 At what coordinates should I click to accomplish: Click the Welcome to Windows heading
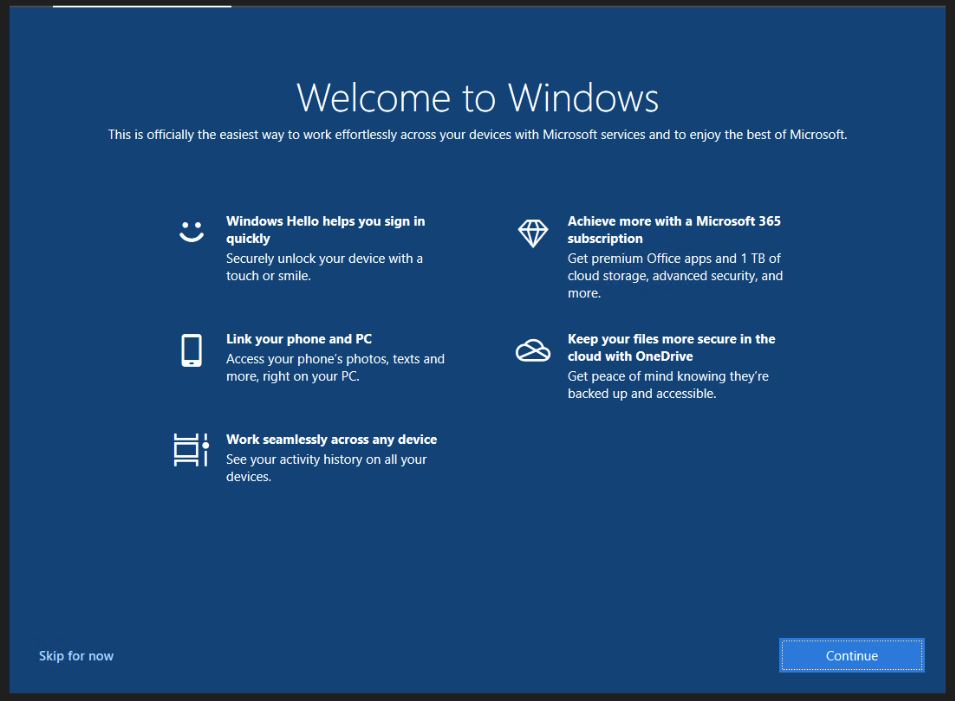[x=478, y=97]
